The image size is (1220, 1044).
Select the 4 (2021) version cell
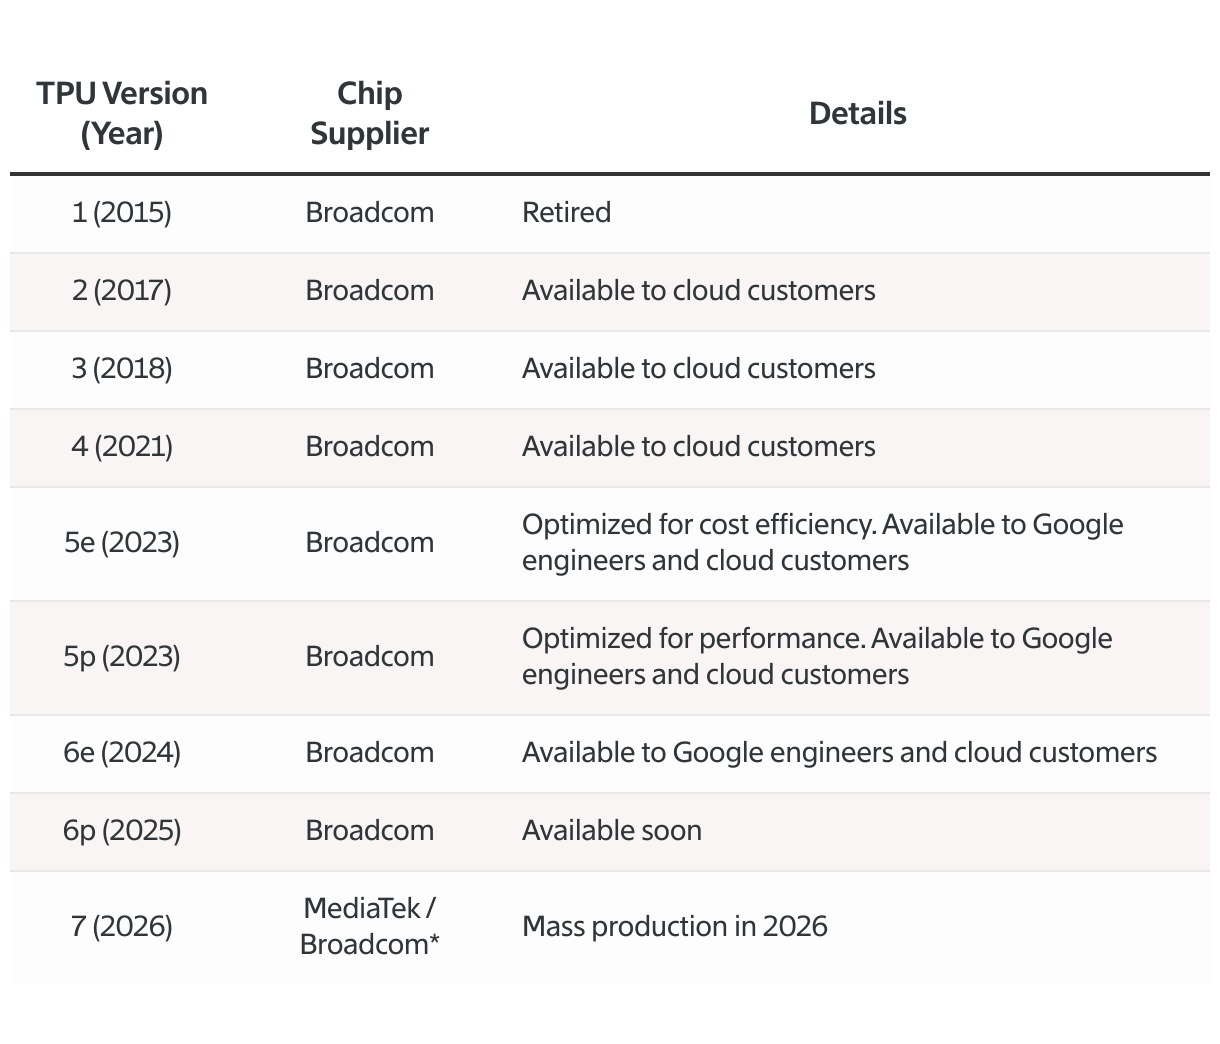(x=122, y=446)
